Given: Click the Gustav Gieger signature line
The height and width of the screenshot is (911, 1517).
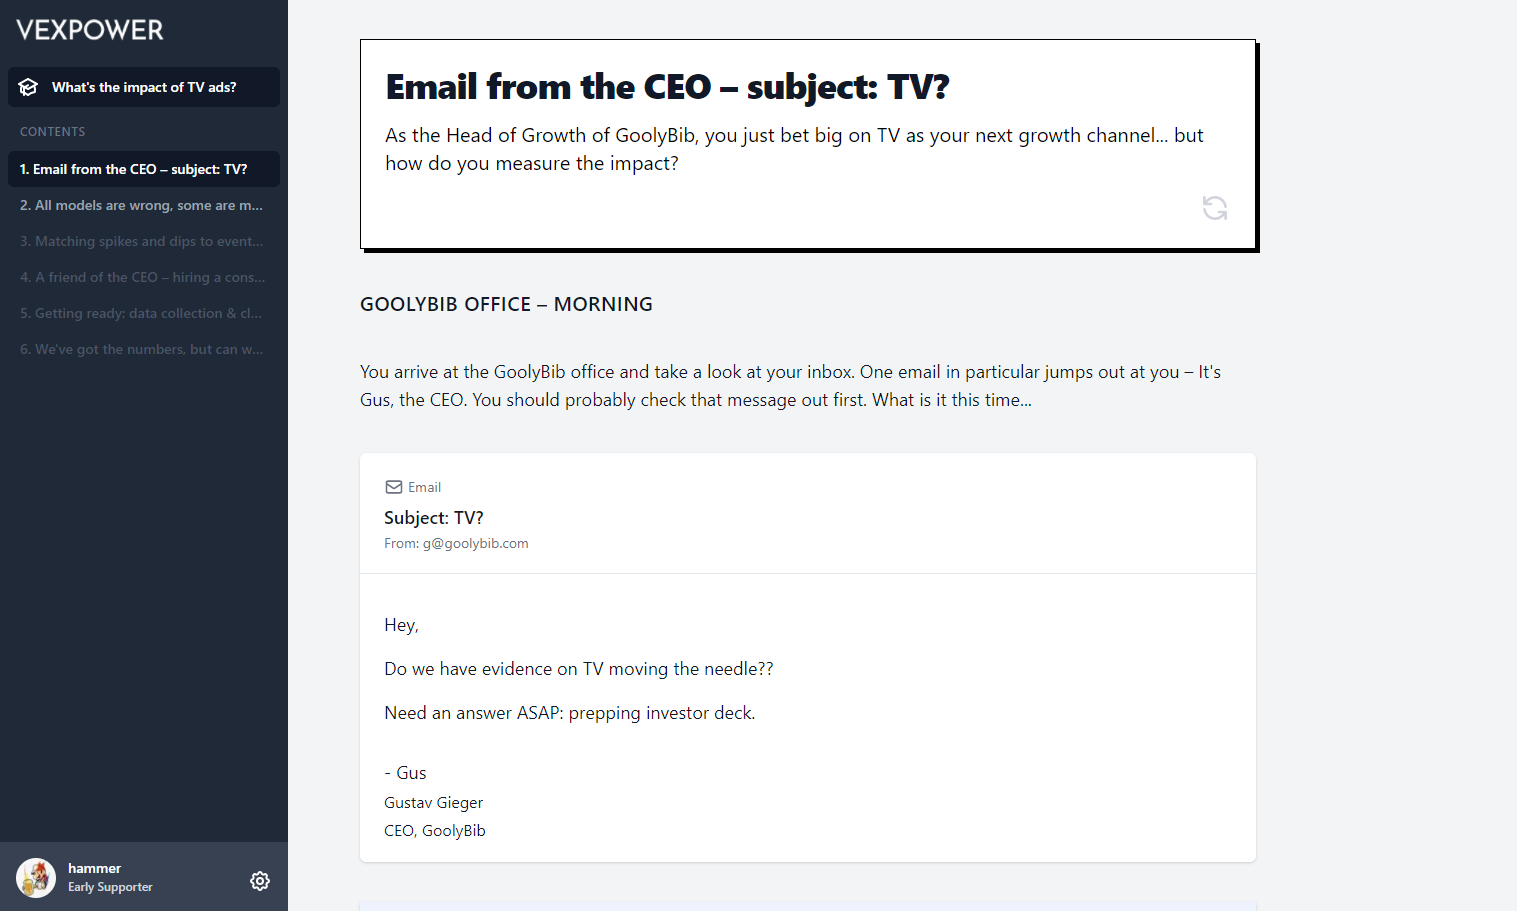Looking at the screenshot, I should pos(434,802).
